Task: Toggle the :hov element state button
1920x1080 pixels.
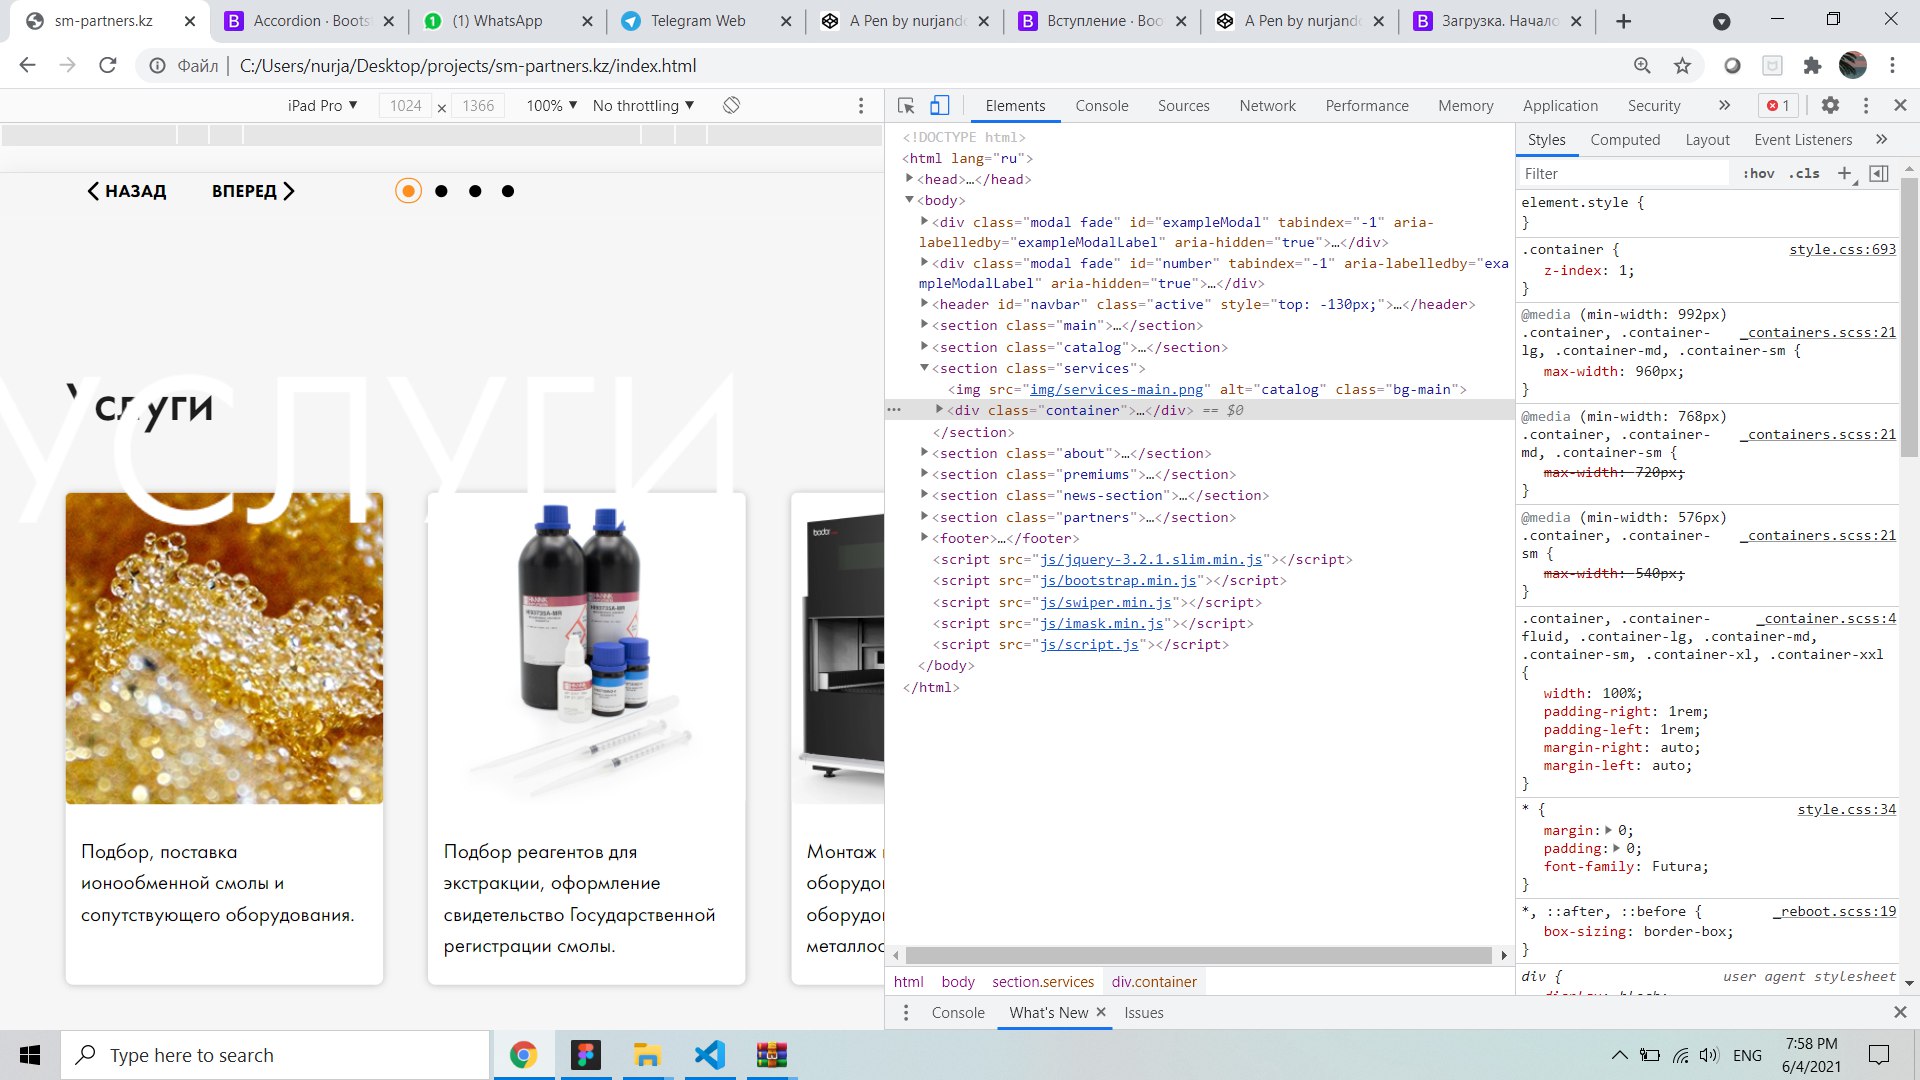Action: tap(1758, 173)
